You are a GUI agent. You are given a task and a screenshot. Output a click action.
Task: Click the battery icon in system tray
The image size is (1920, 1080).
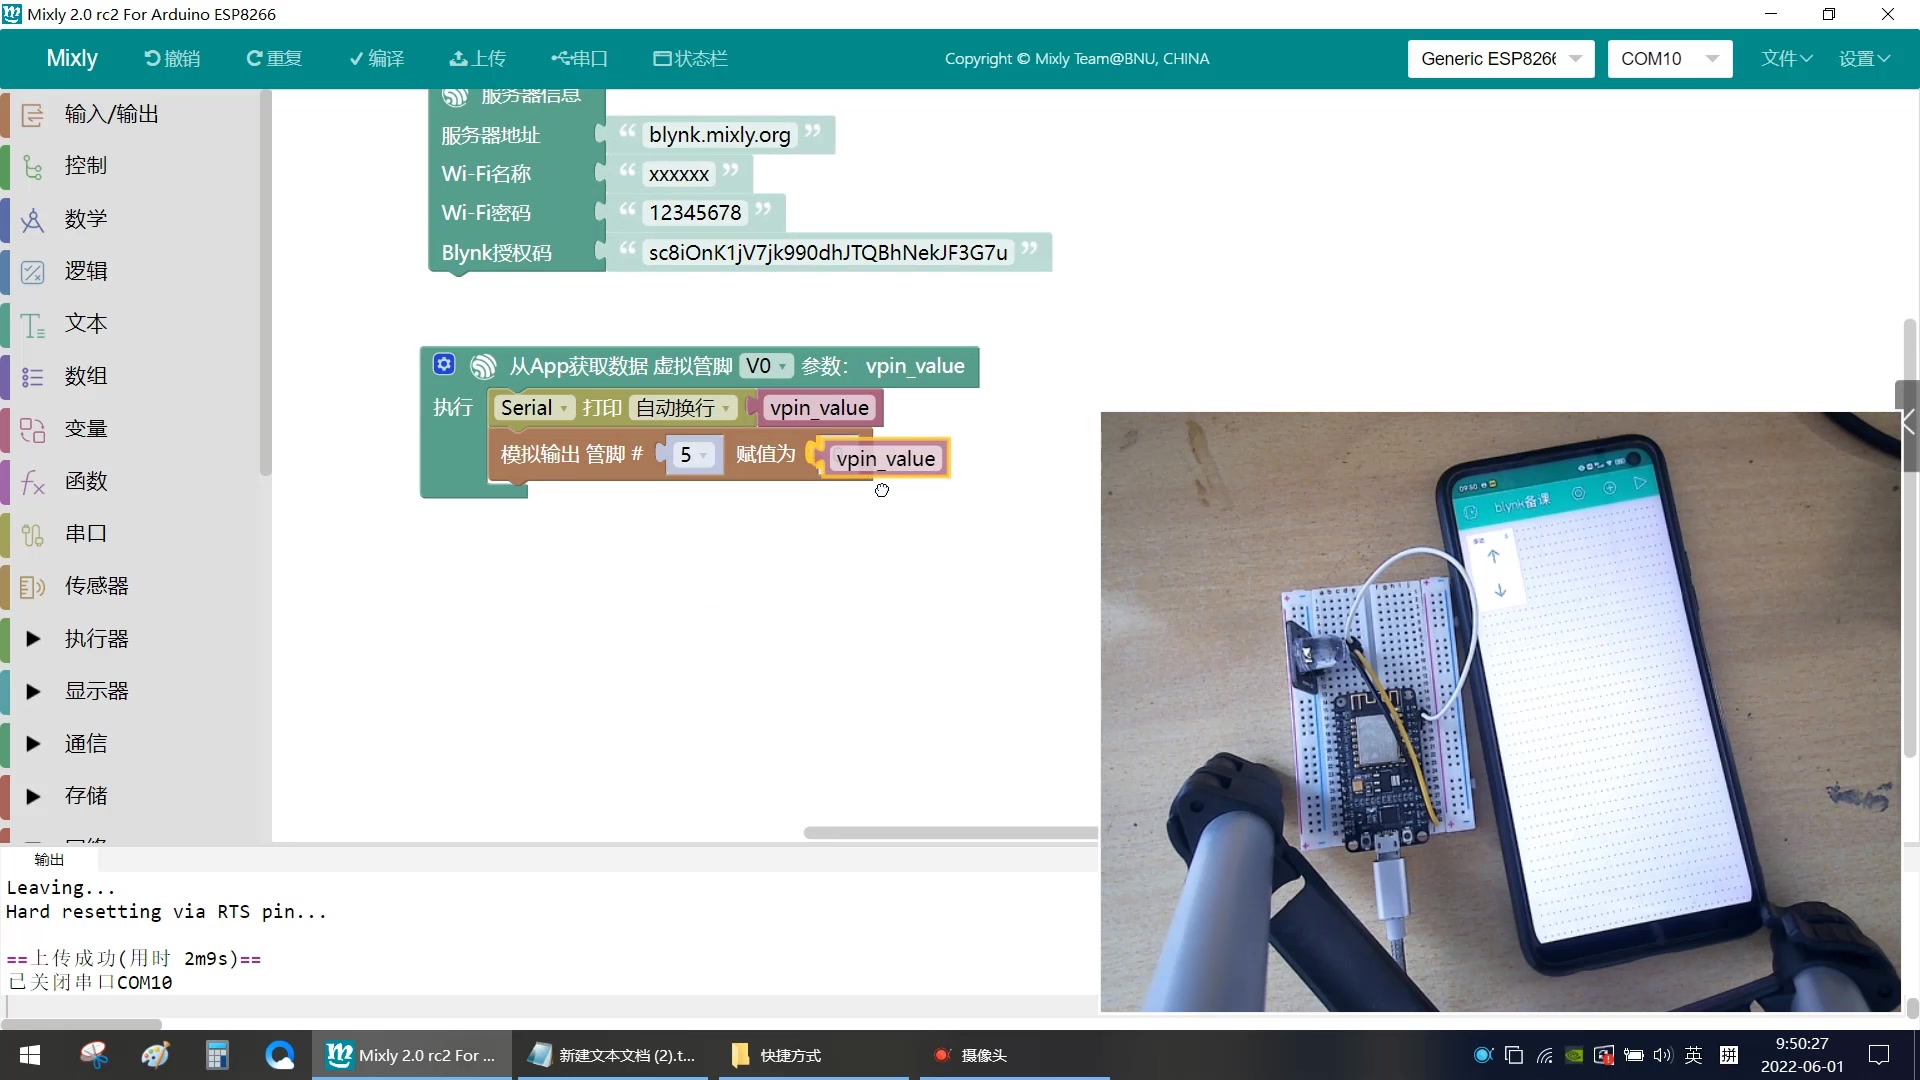[x=1634, y=1055]
